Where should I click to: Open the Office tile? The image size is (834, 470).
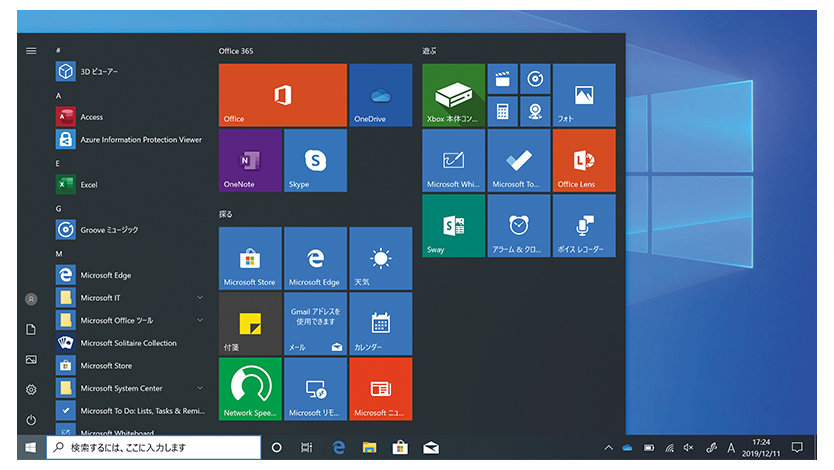click(x=282, y=95)
